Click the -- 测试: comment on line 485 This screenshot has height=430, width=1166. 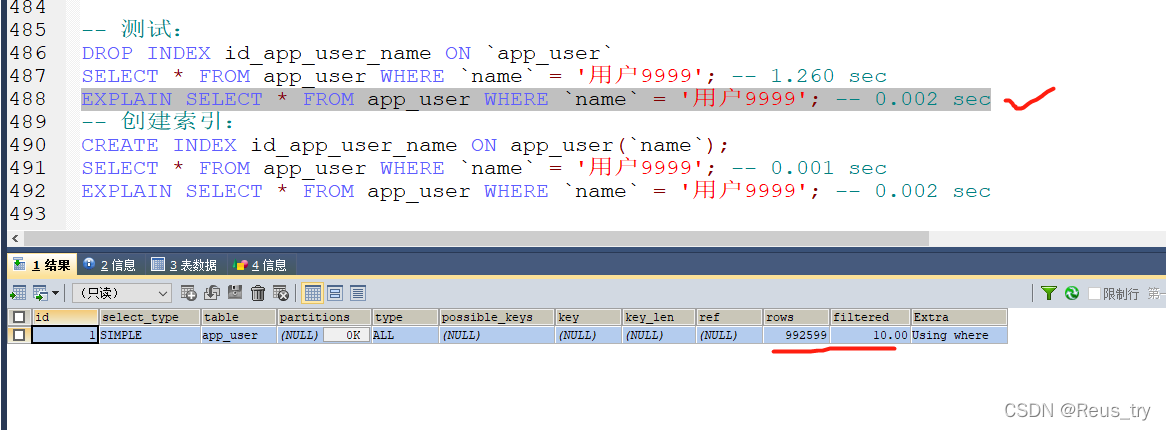point(132,31)
